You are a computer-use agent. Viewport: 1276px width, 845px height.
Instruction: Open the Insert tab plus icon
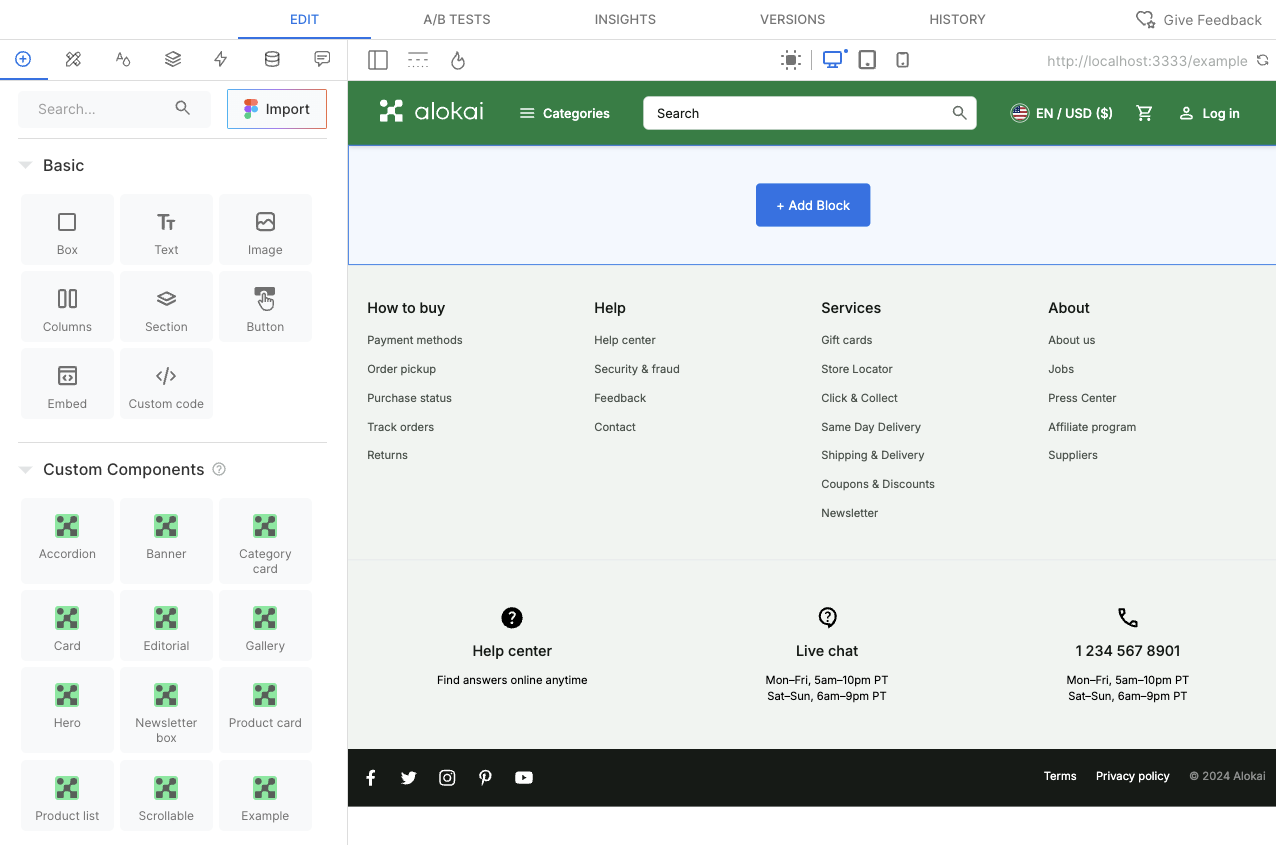pos(23,59)
